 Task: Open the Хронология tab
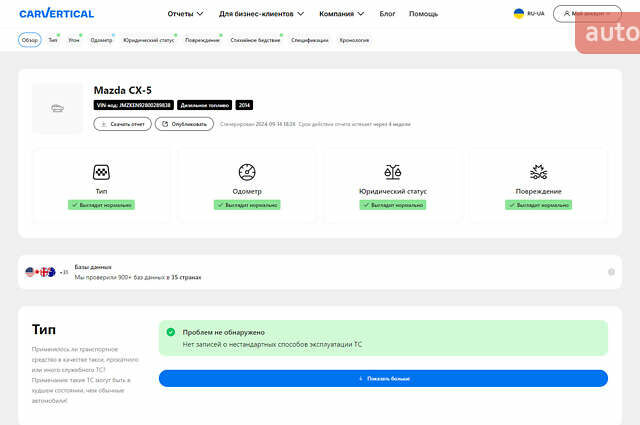(354, 40)
